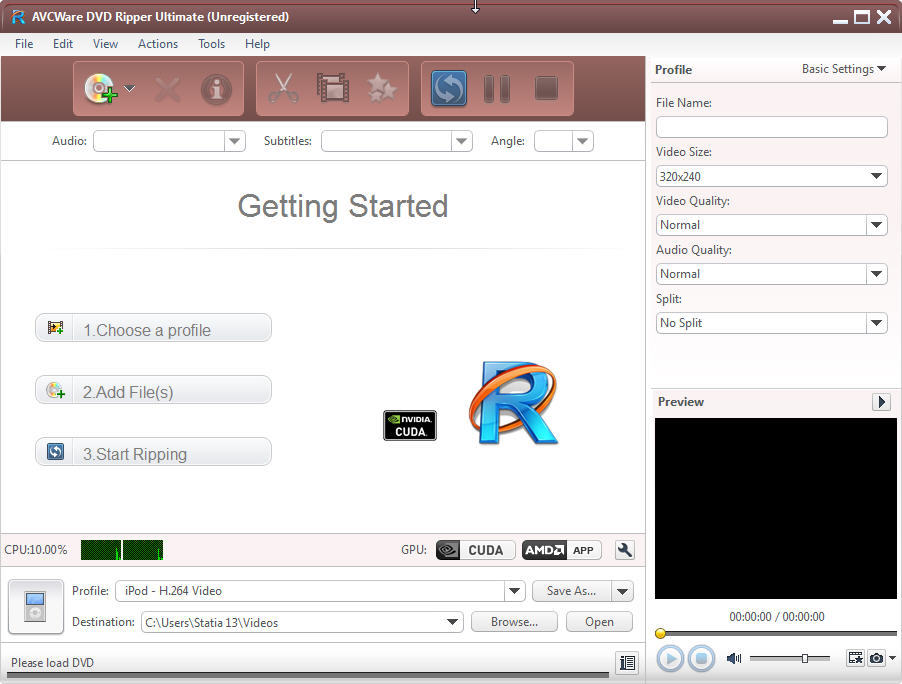
Task: Open the Add DVD dropdown arrow
Action: click(x=129, y=89)
